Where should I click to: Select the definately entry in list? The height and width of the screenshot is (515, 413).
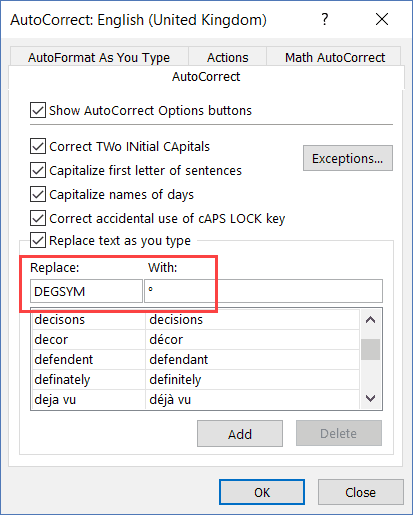click(x=196, y=379)
